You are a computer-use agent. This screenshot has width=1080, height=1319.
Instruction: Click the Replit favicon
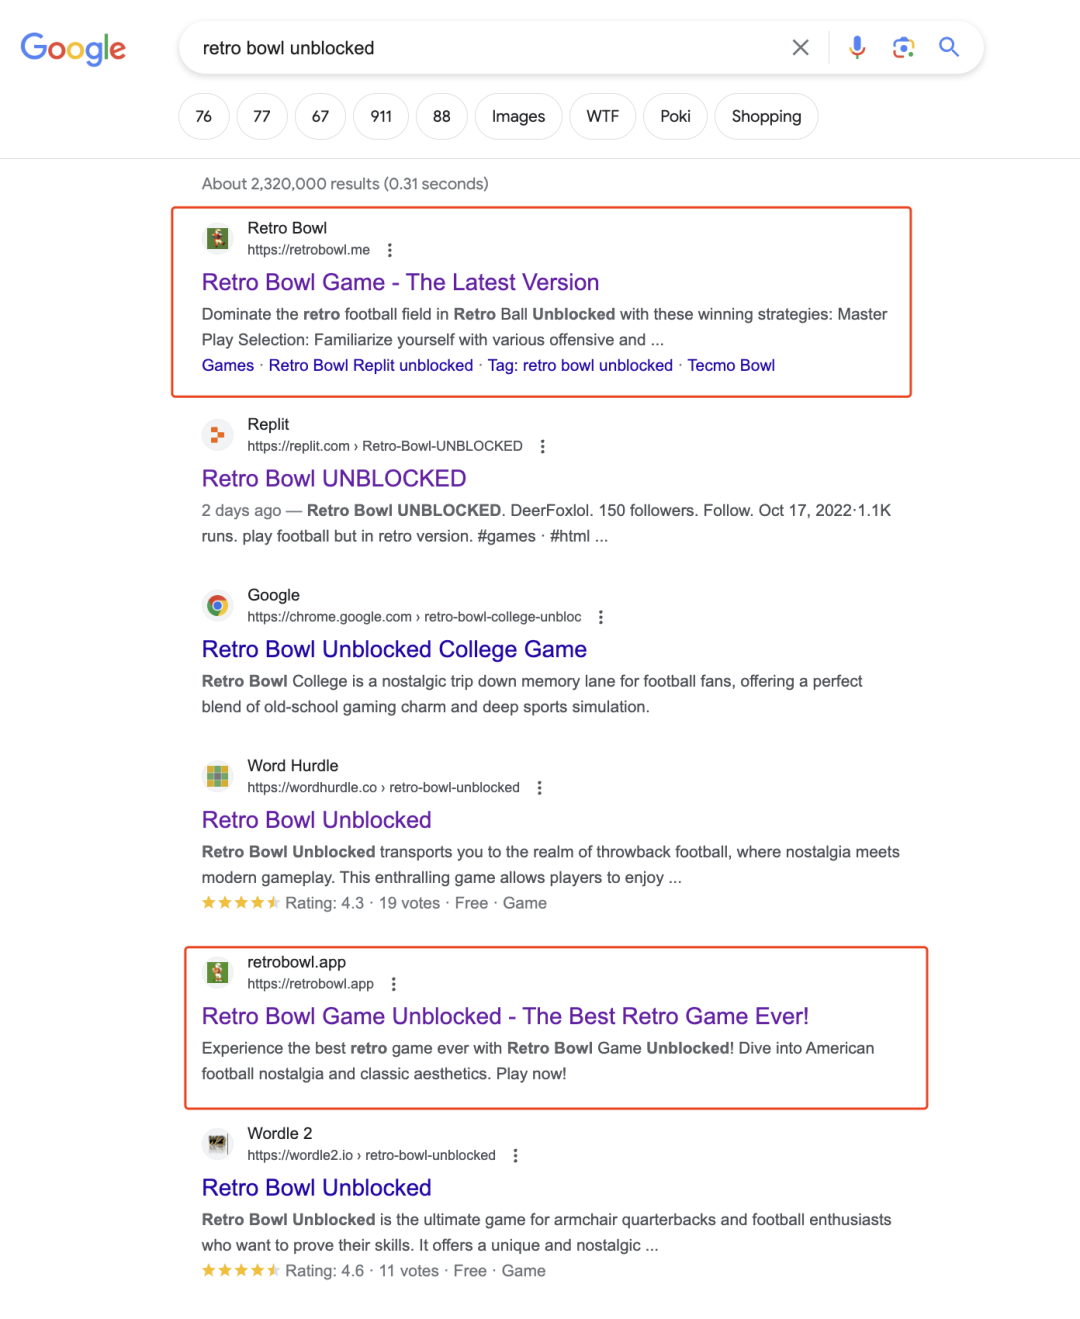[x=217, y=434]
